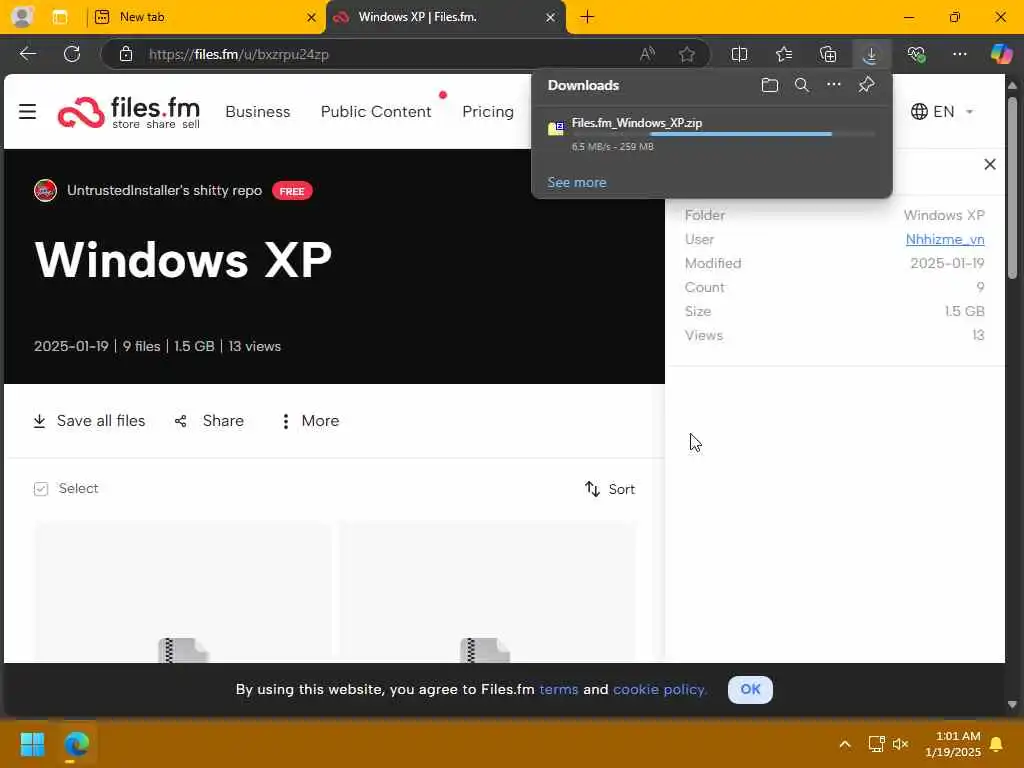
Task: Go back using the browser back arrow
Action: 27,54
